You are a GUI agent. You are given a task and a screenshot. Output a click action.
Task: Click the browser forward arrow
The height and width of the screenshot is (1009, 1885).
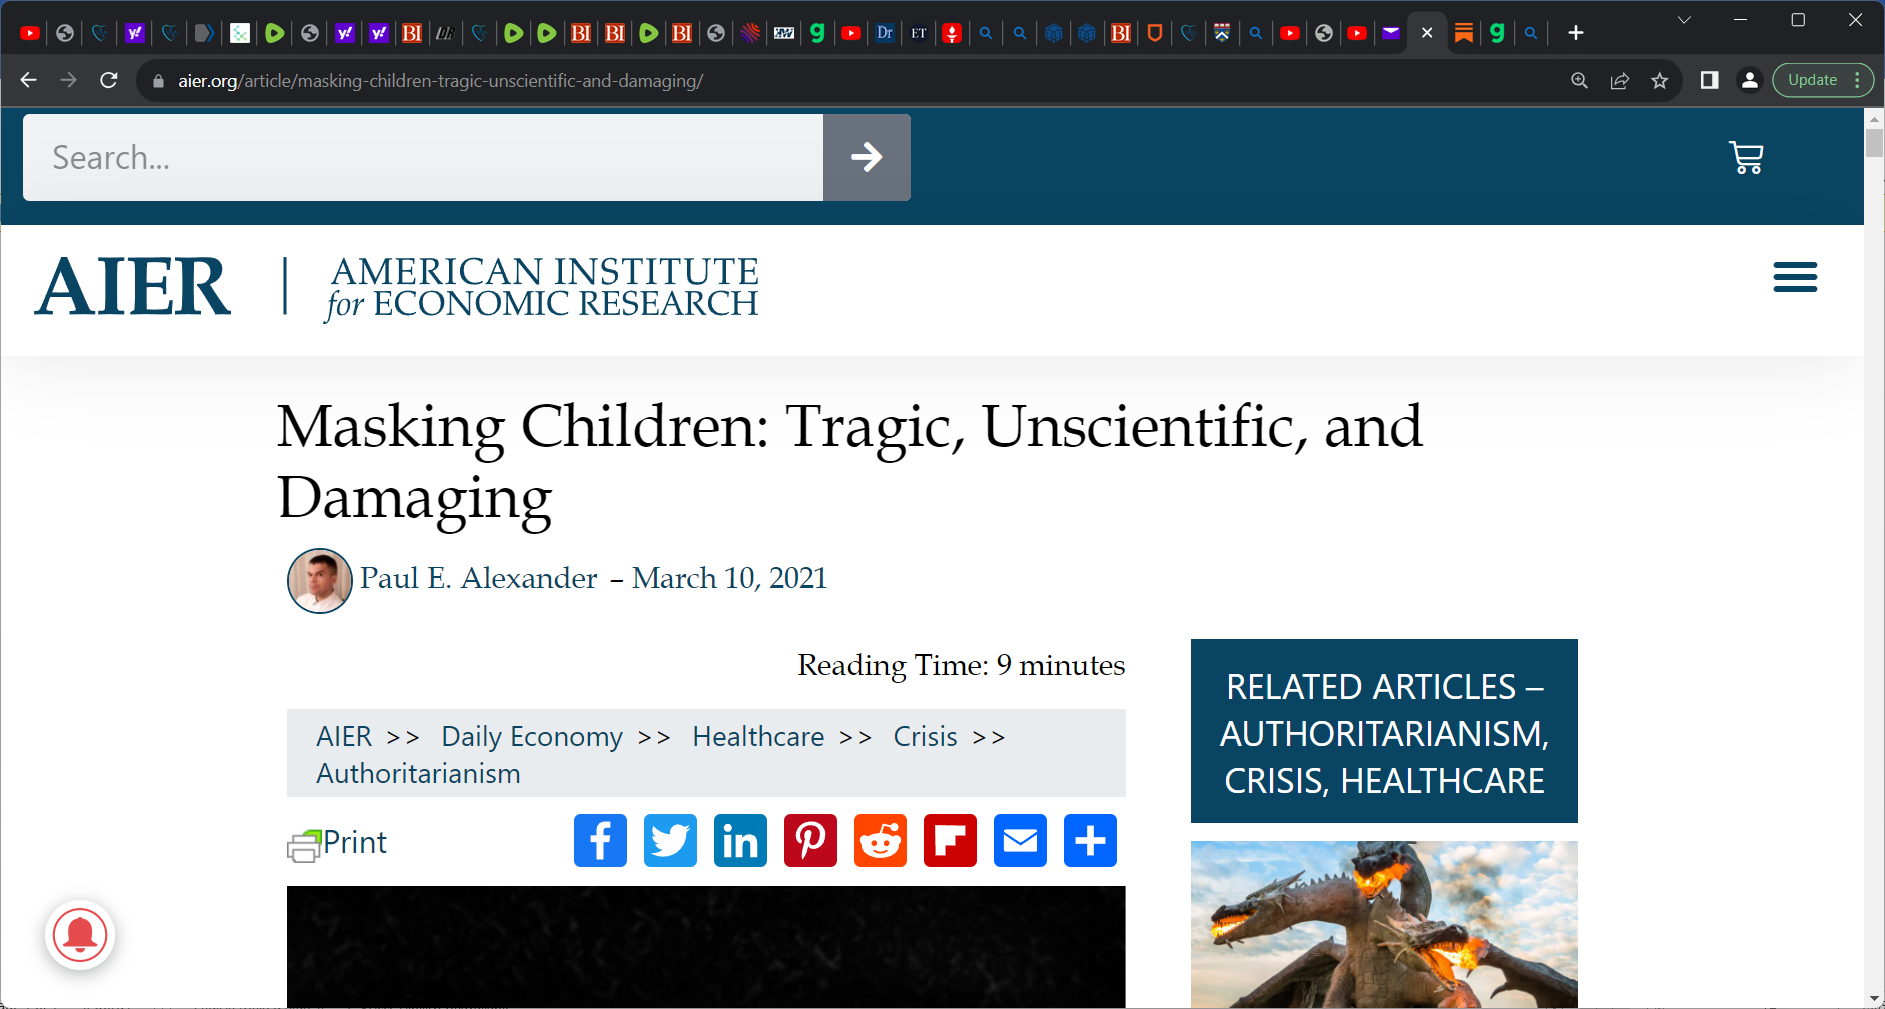68,80
